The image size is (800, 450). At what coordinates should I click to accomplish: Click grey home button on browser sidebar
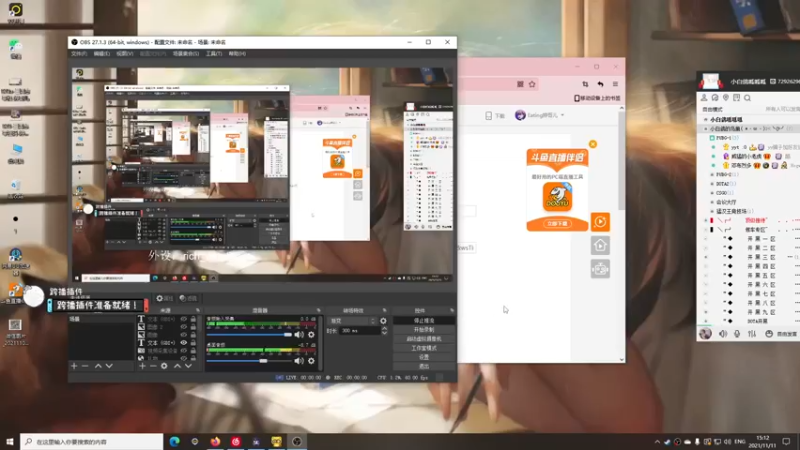tap(601, 245)
